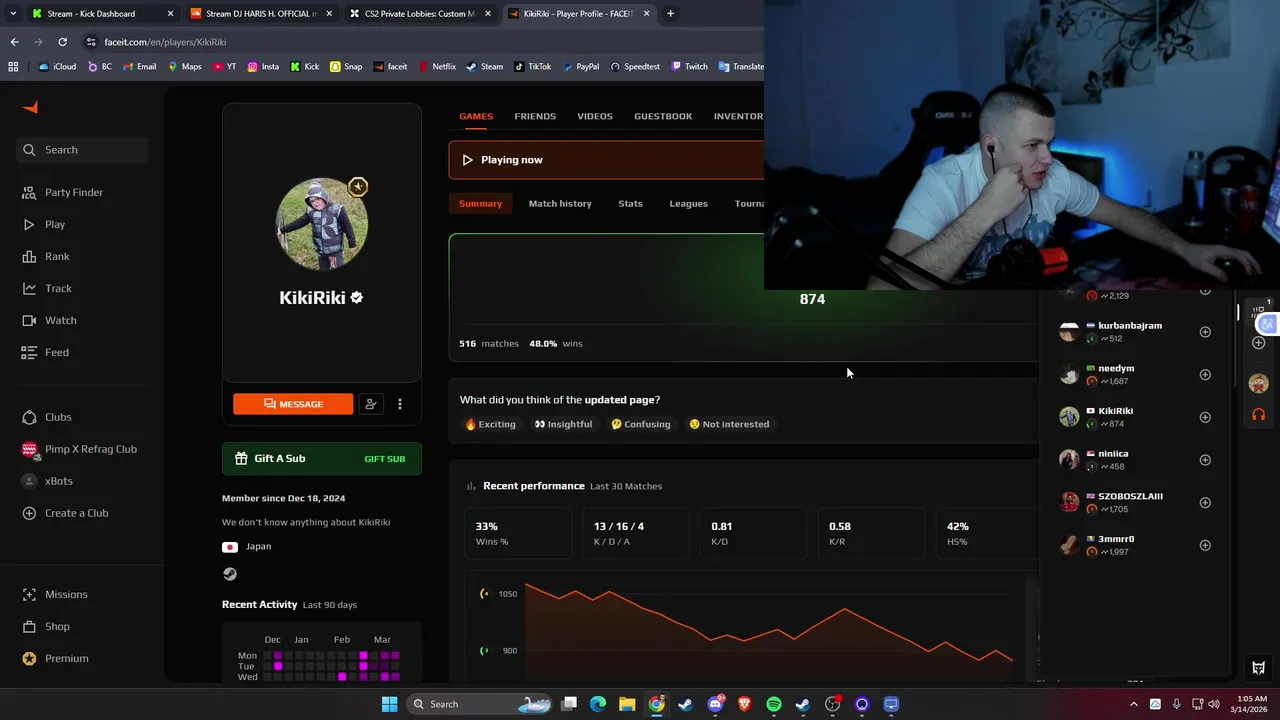
Task: Add kurbanbajram with the plus icon
Action: (x=1205, y=332)
